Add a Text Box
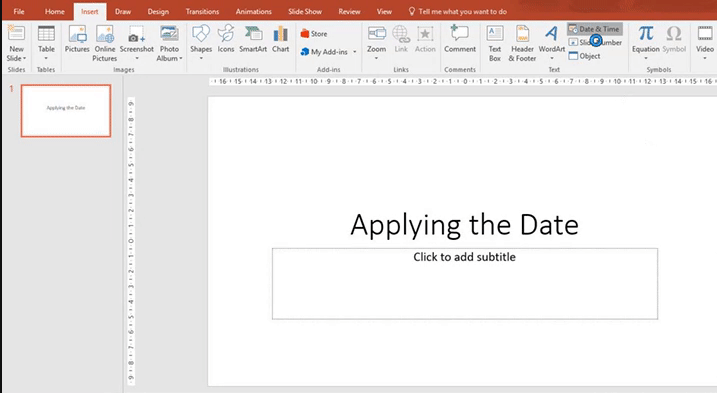Image resolution: width=717 pixels, height=393 pixels. point(495,43)
